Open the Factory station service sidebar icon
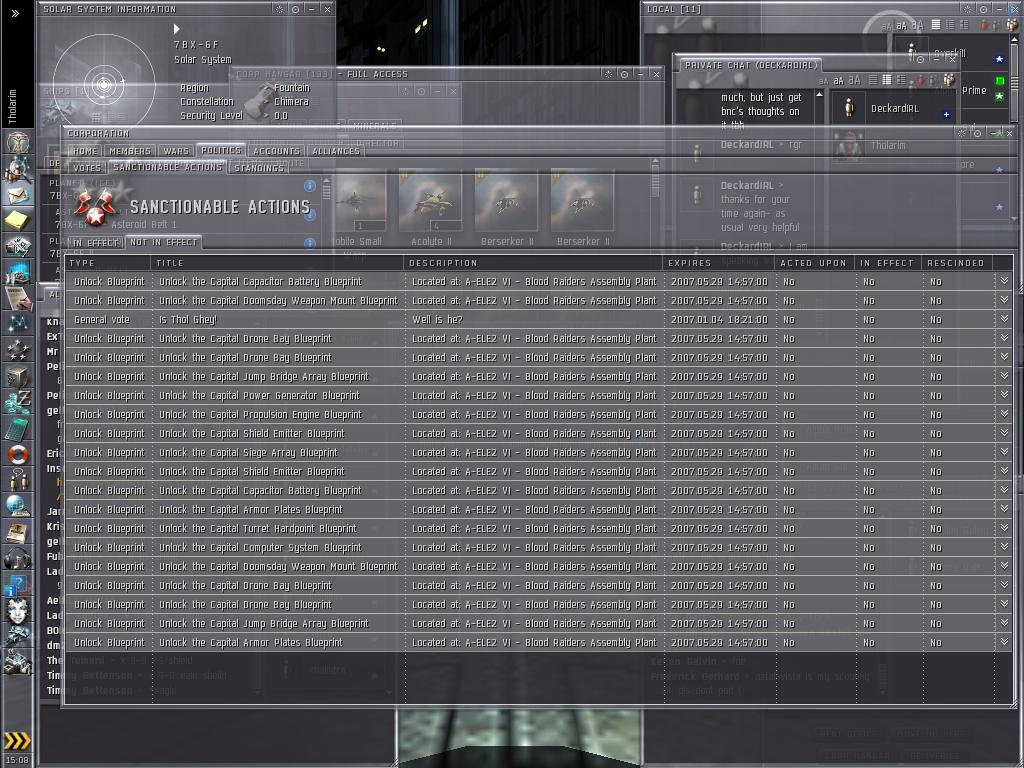 point(18,662)
